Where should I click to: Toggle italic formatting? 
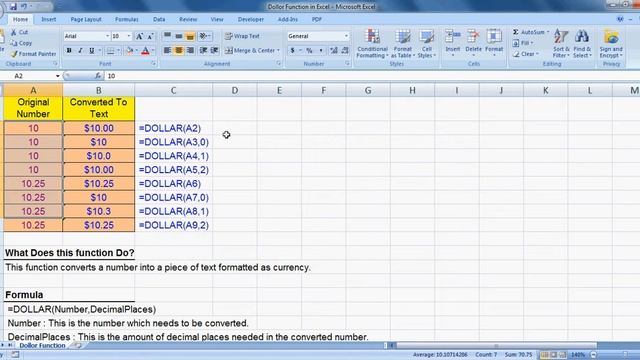(80, 51)
